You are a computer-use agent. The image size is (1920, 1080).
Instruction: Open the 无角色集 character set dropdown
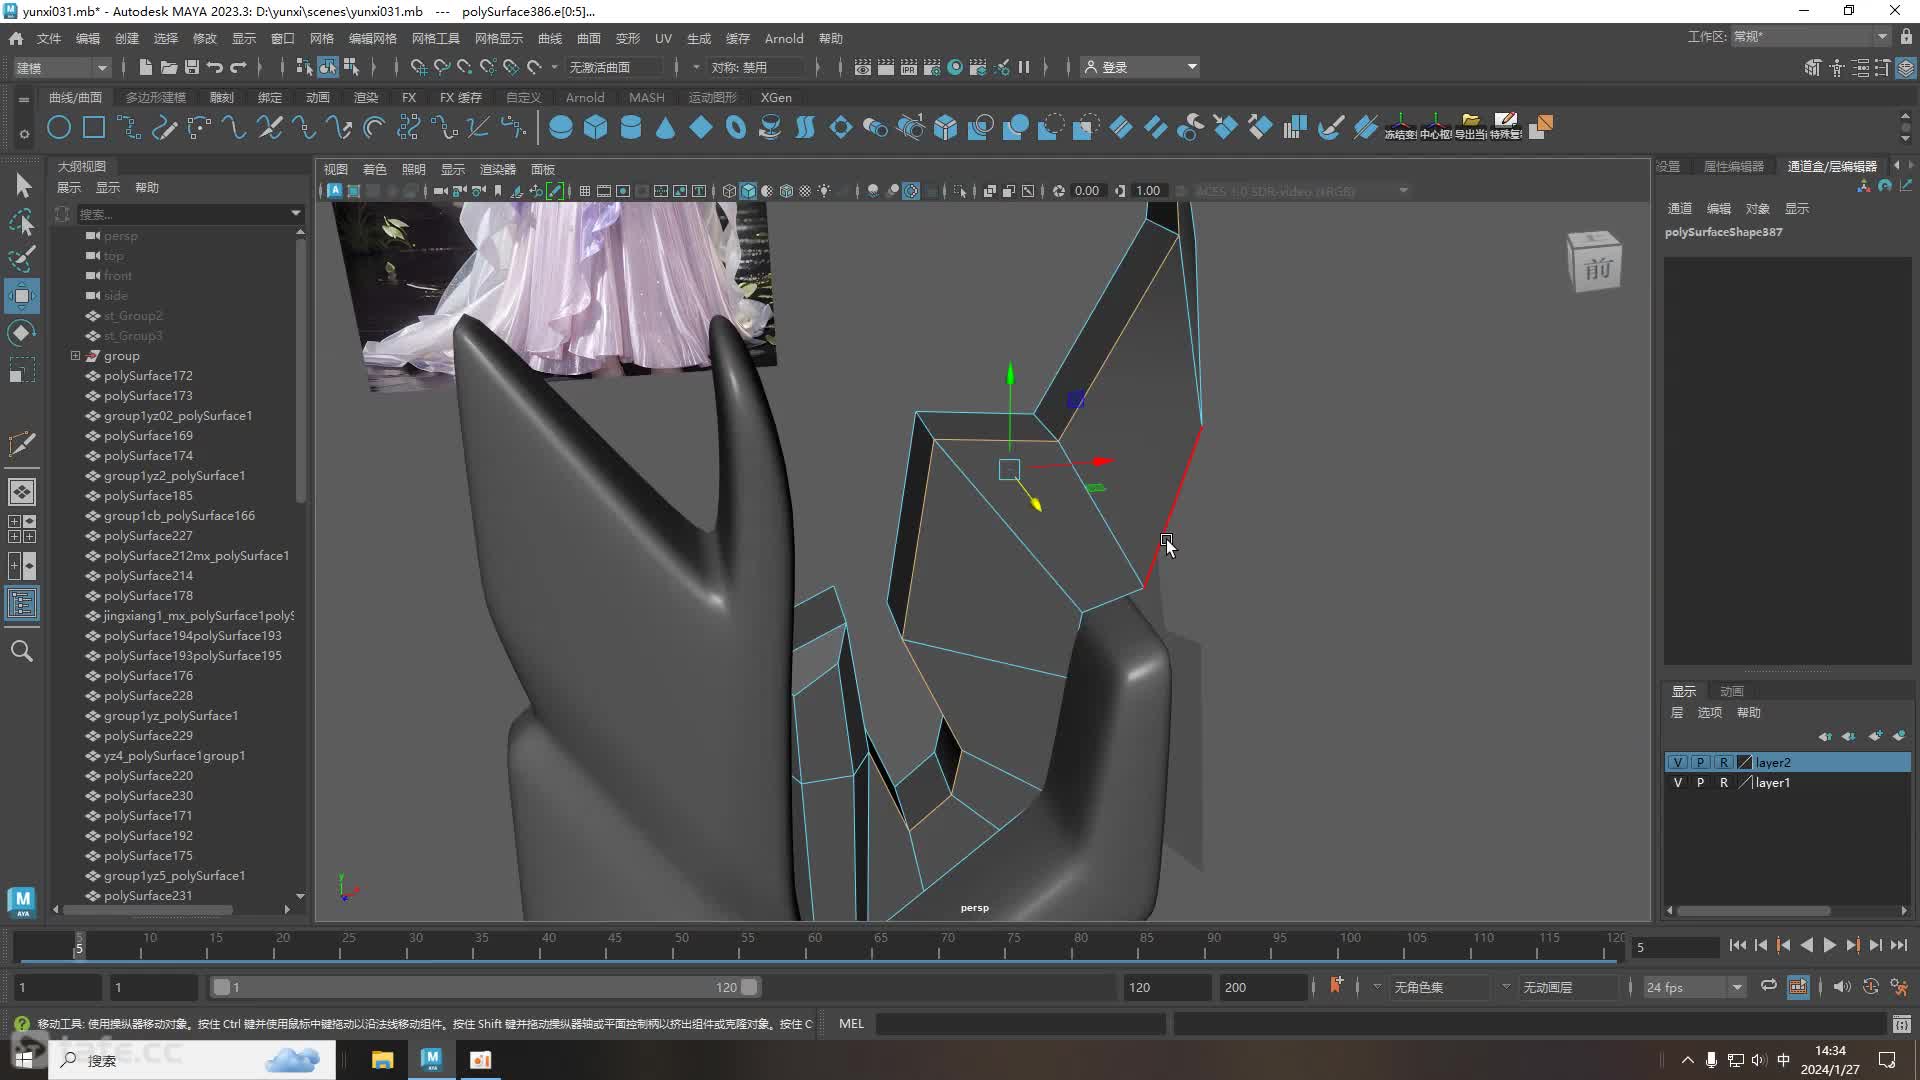[x=1440, y=987]
